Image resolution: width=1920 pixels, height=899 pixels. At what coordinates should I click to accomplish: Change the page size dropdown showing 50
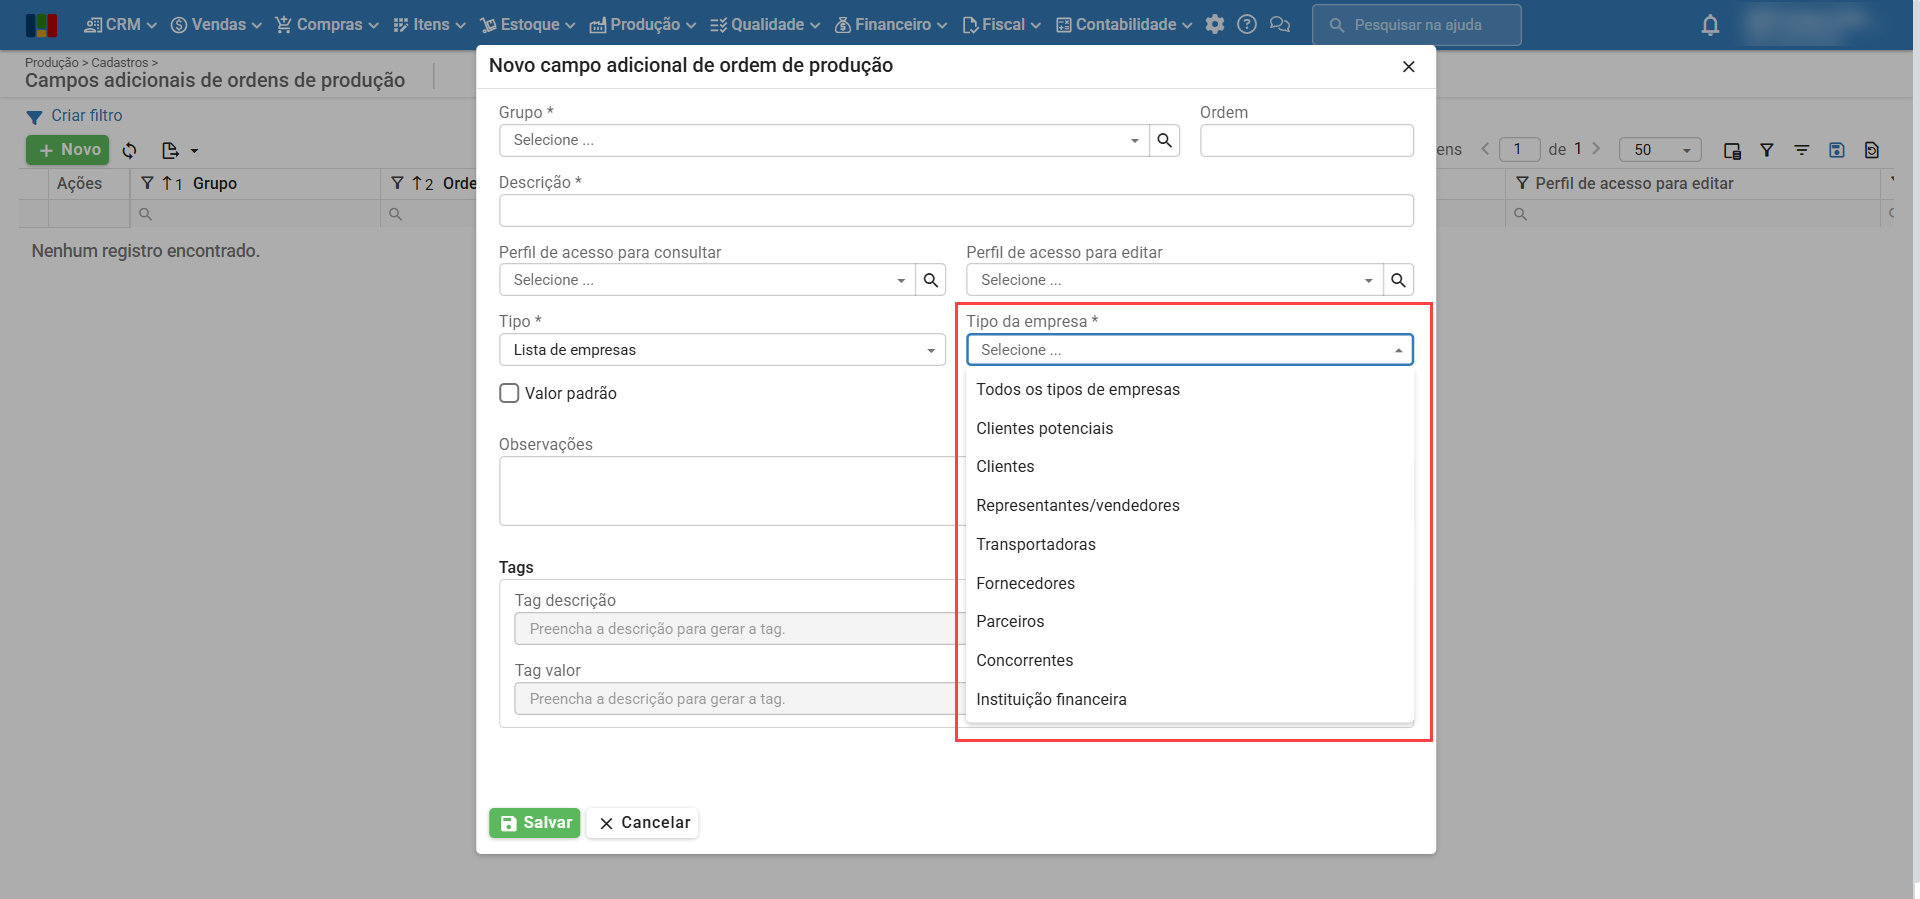click(x=1660, y=150)
